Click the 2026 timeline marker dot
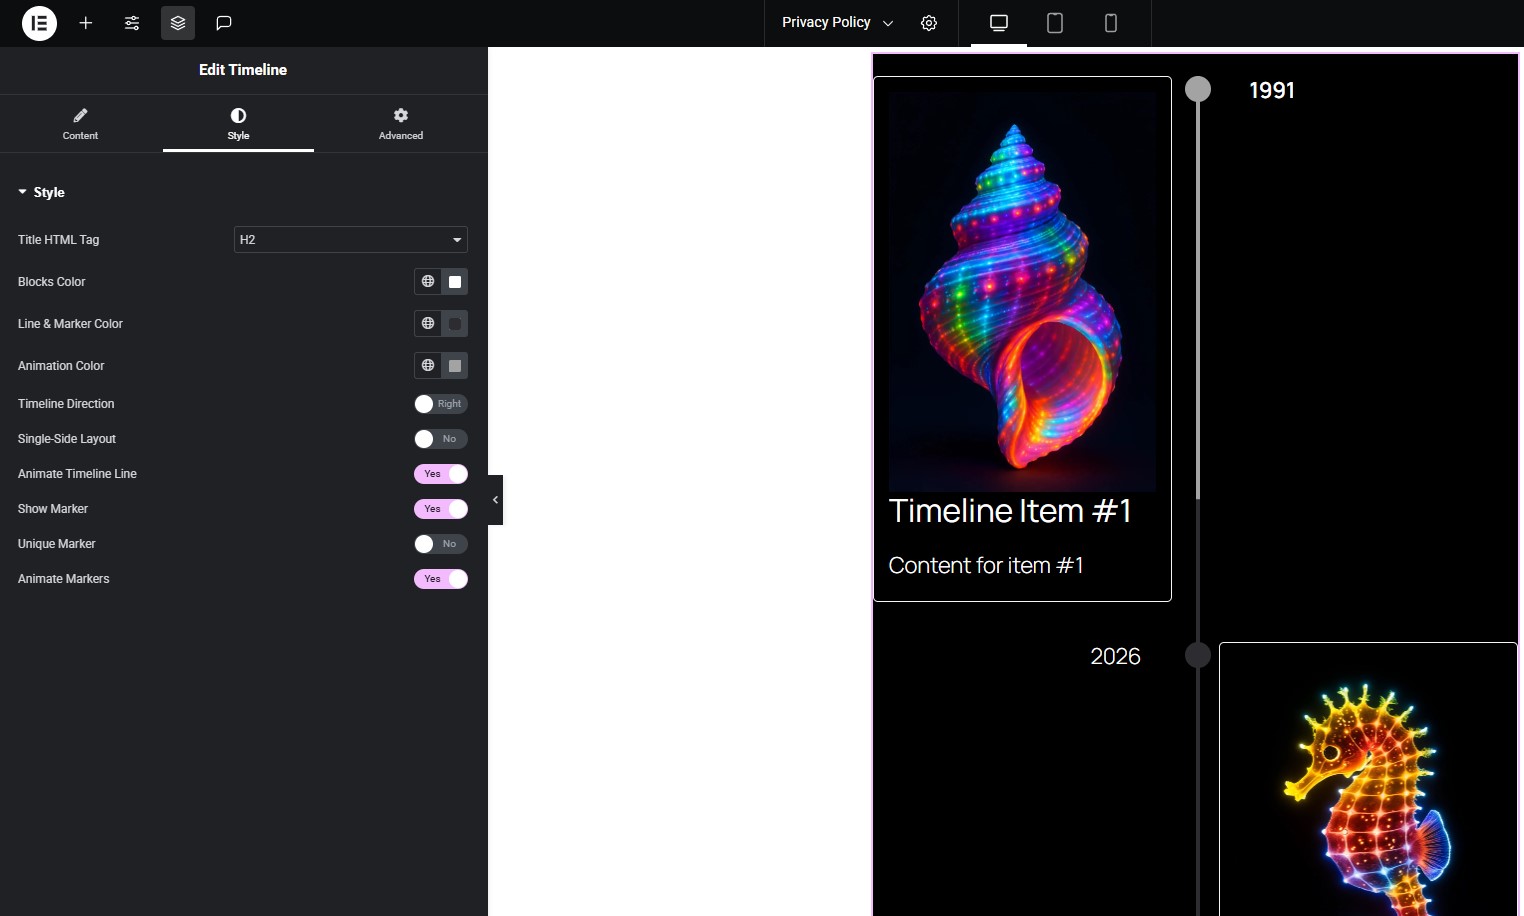This screenshot has height=916, width=1524. [1198, 655]
